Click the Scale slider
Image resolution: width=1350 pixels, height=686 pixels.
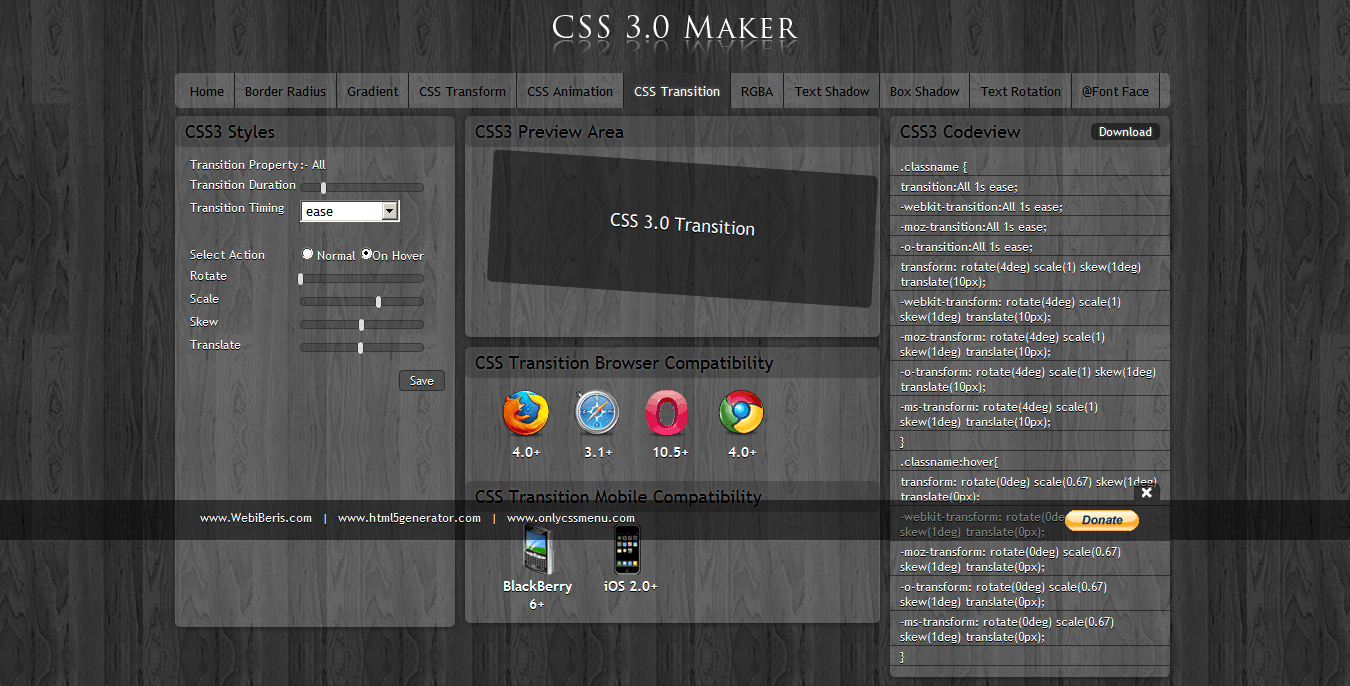(x=362, y=301)
